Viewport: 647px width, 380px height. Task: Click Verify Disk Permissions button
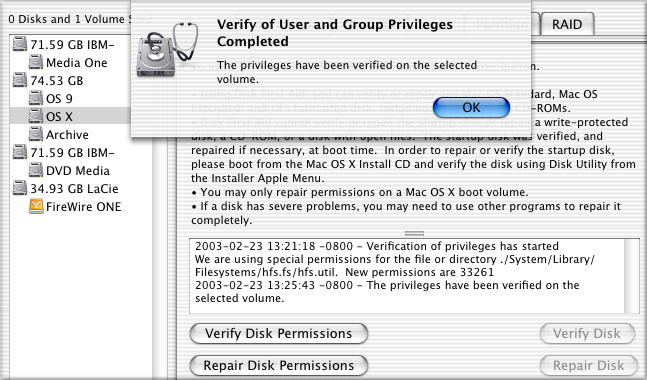[x=279, y=333]
